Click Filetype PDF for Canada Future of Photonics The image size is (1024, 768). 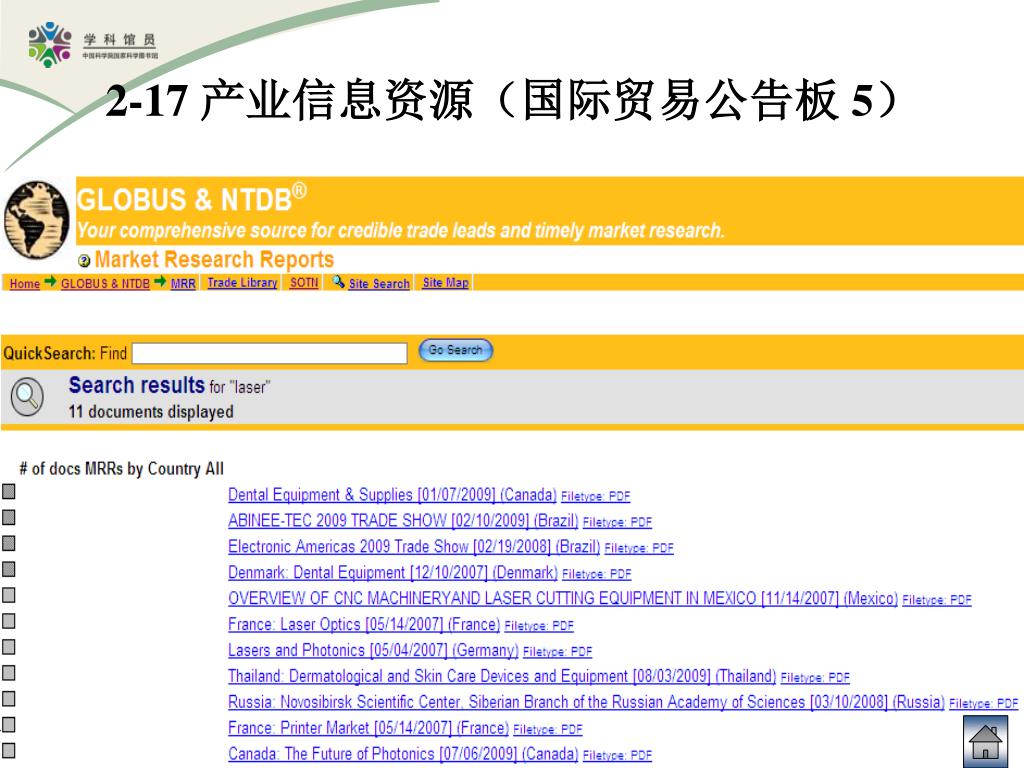coord(617,756)
